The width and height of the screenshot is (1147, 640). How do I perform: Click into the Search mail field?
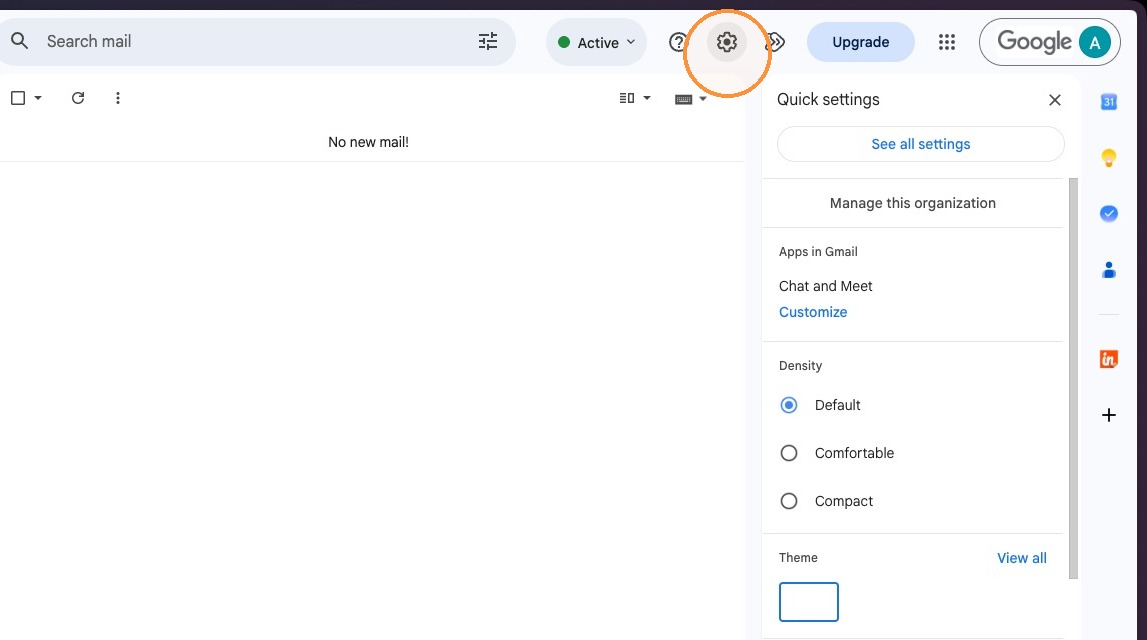point(256,42)
